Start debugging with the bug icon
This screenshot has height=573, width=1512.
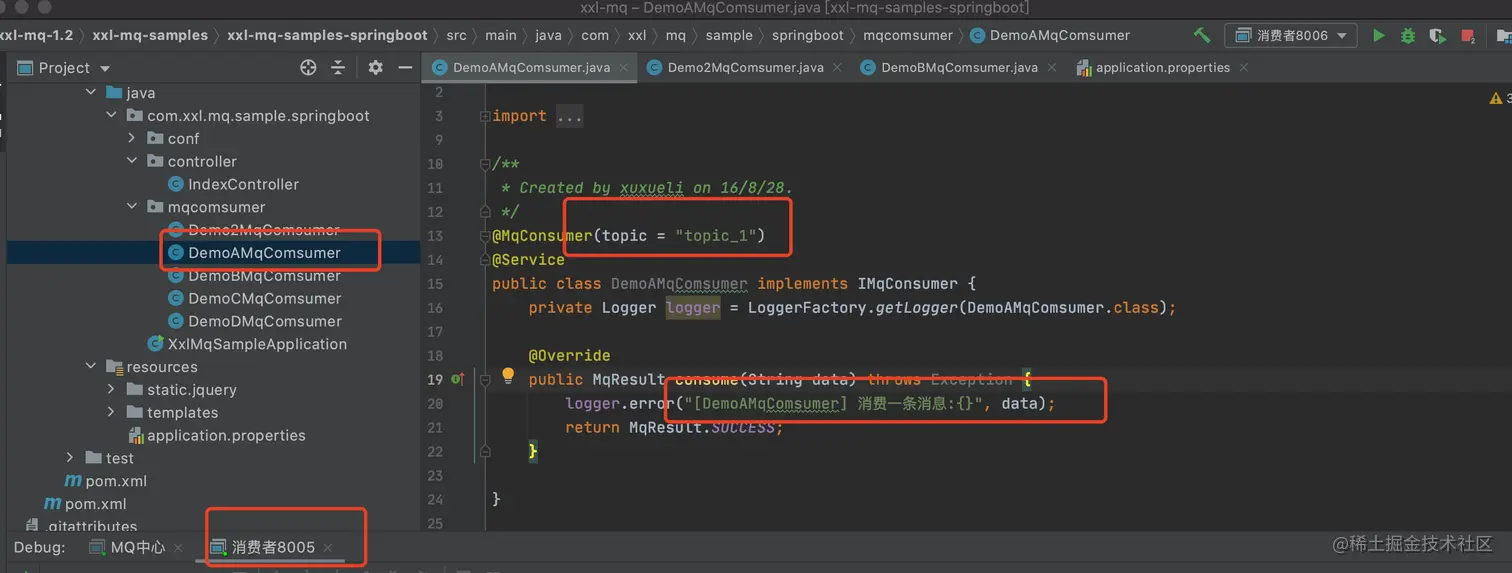click(1408, 35)
